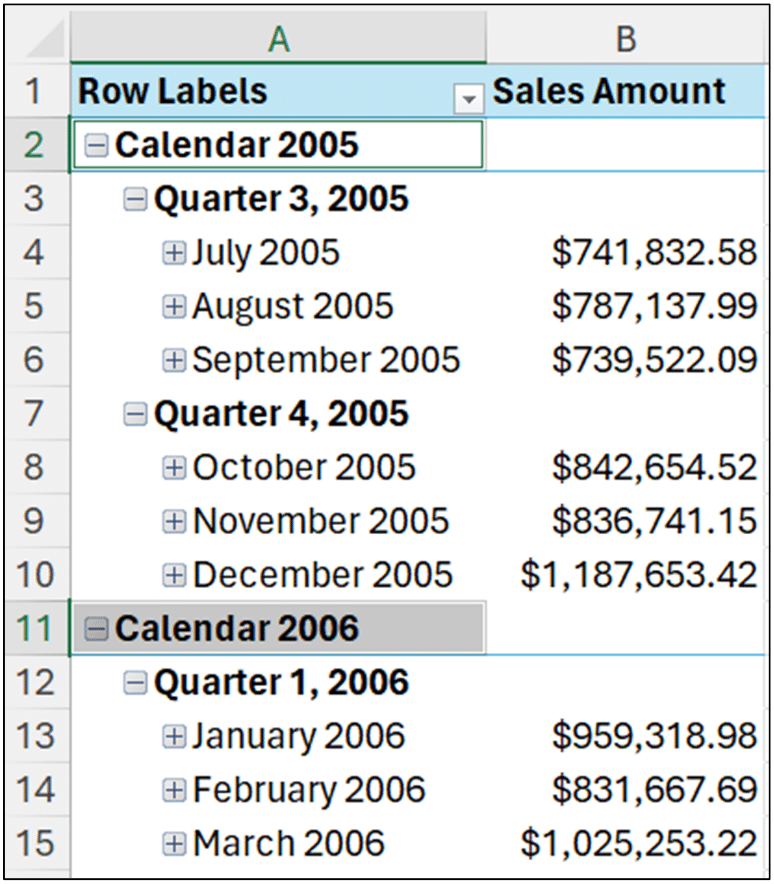Expand the September 2005 outline button

click(x=174, y=359)
